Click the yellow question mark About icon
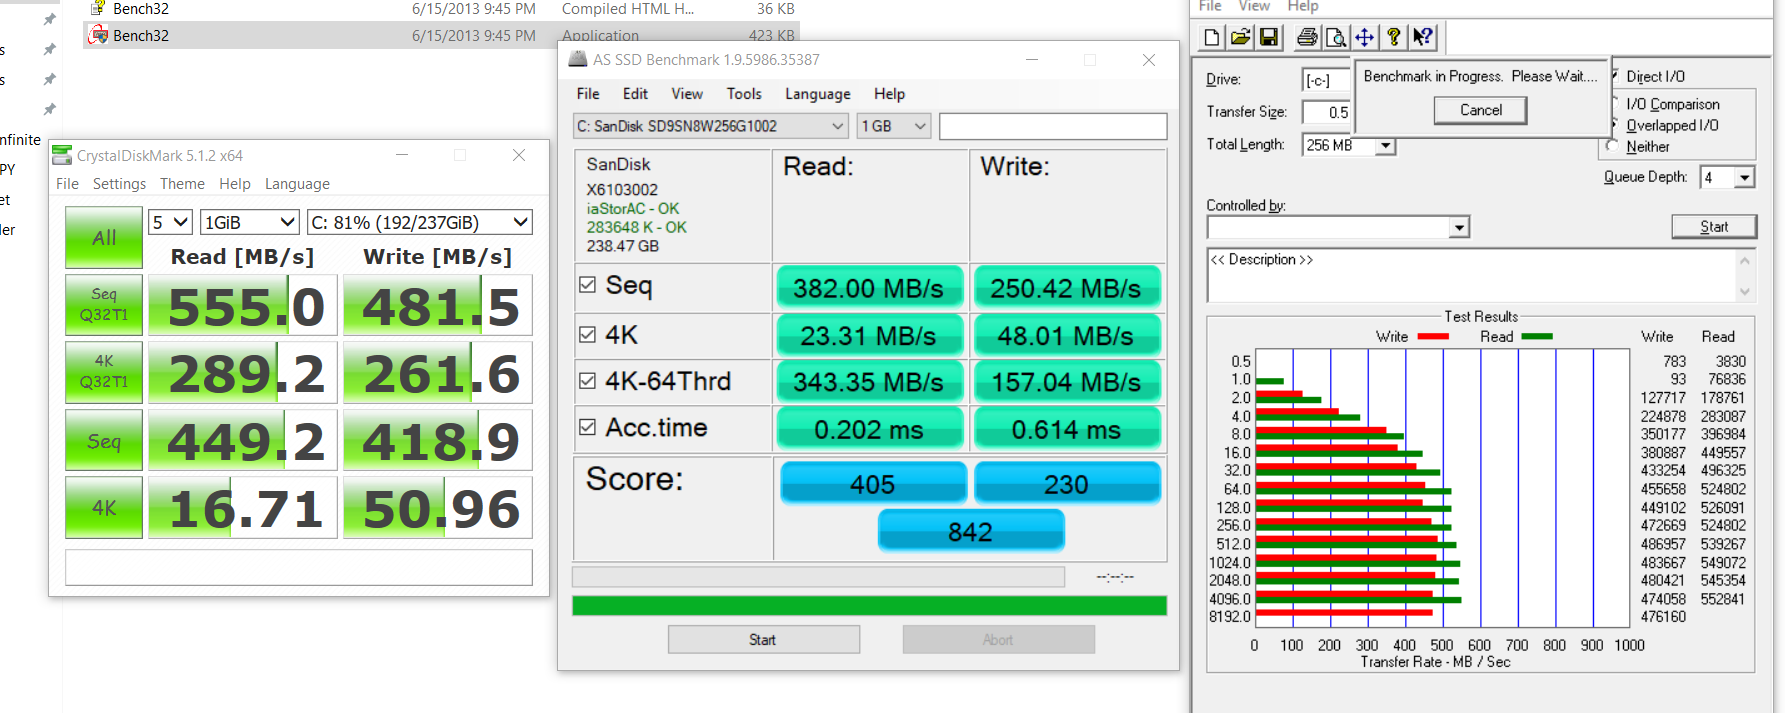 pos(1393,38)
